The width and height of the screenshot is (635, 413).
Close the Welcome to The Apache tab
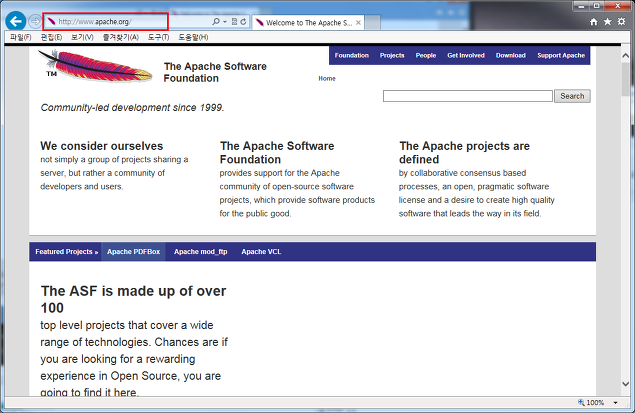[x=358, y=23]
